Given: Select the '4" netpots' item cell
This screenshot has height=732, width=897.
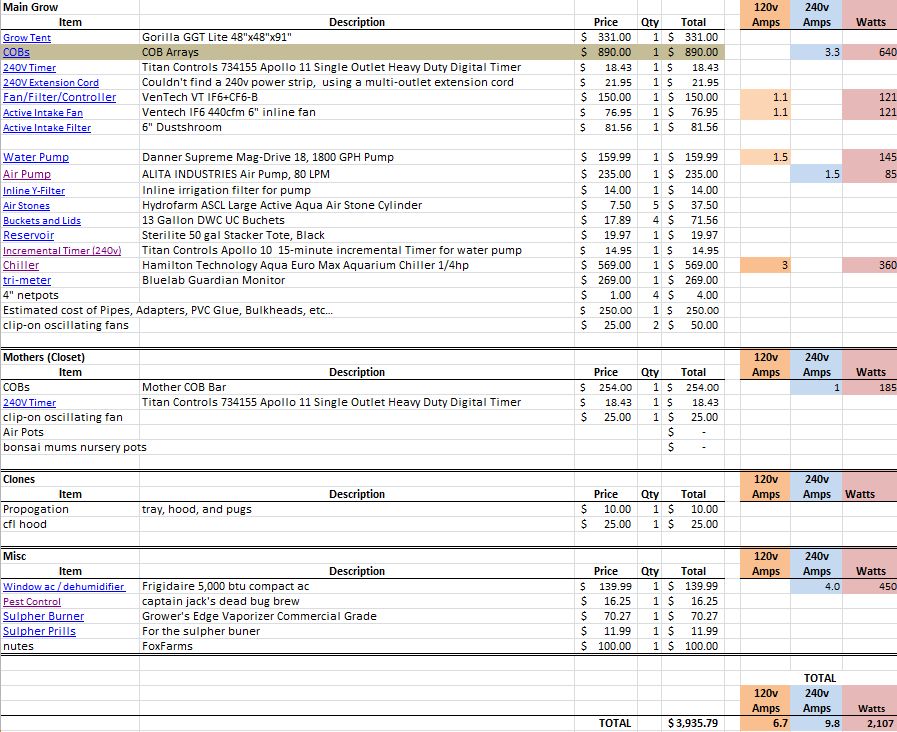Looking at the screenshot, I should [70, 296].
